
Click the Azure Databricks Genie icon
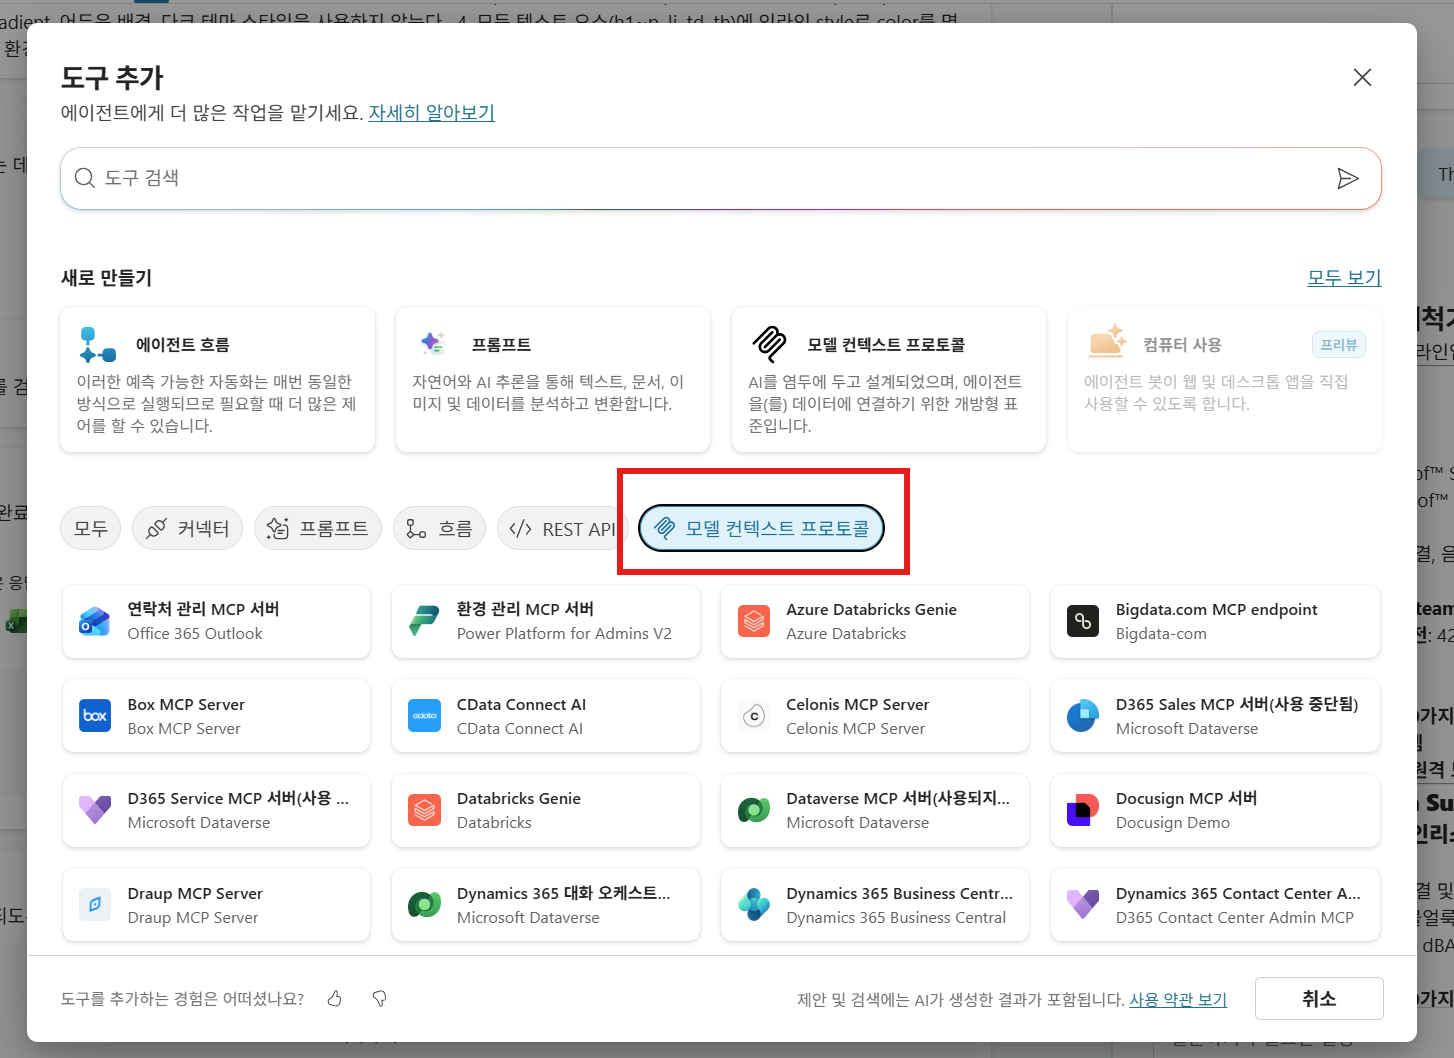(754, 621)
